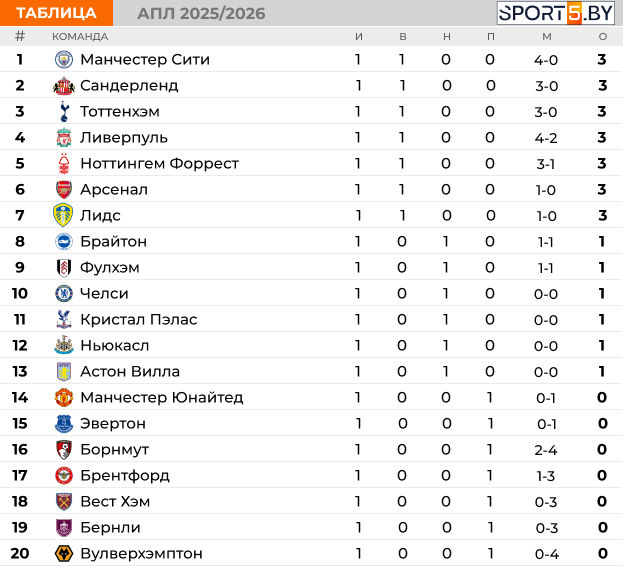Click the Борнмут team name
This screenshot has height=566, width=623.
tap(114, 450)
